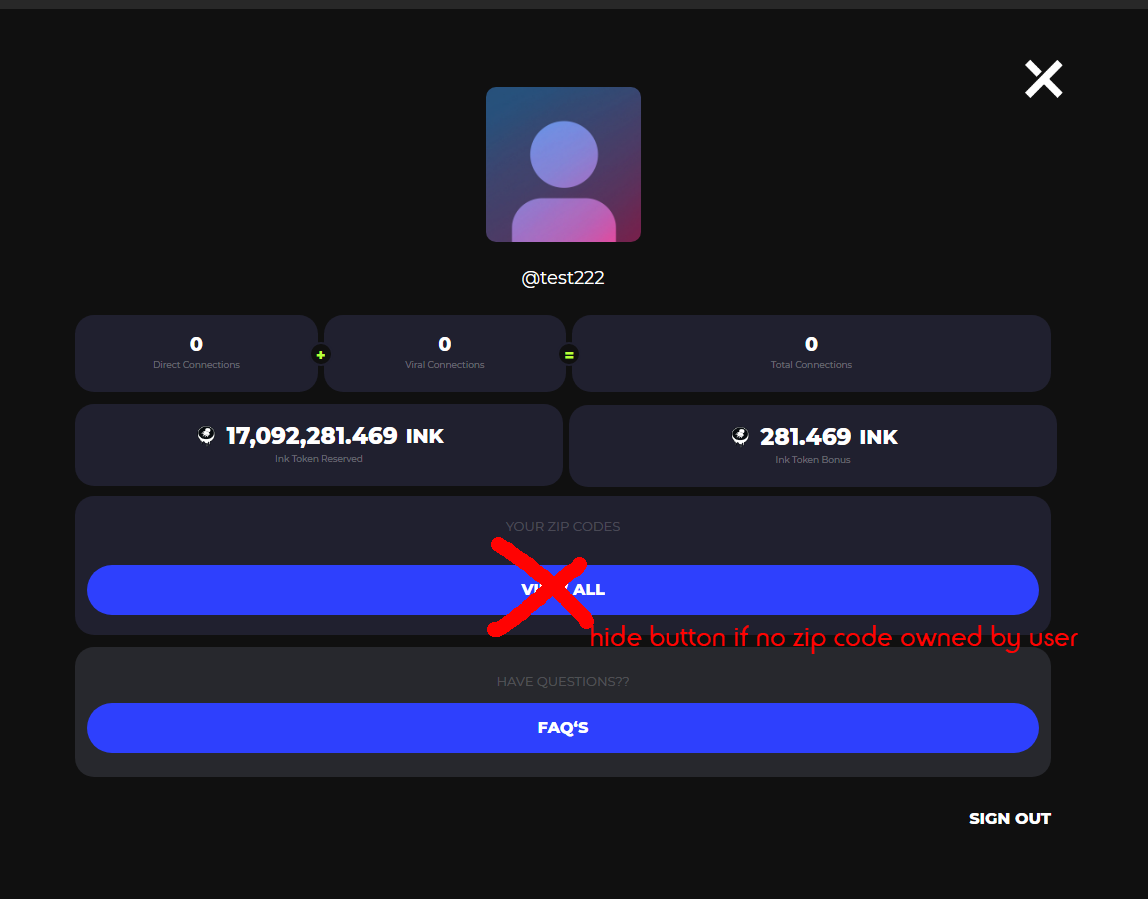Select the Direct Connections stat card
1148x899 pixels.
(x=196, y=353)
